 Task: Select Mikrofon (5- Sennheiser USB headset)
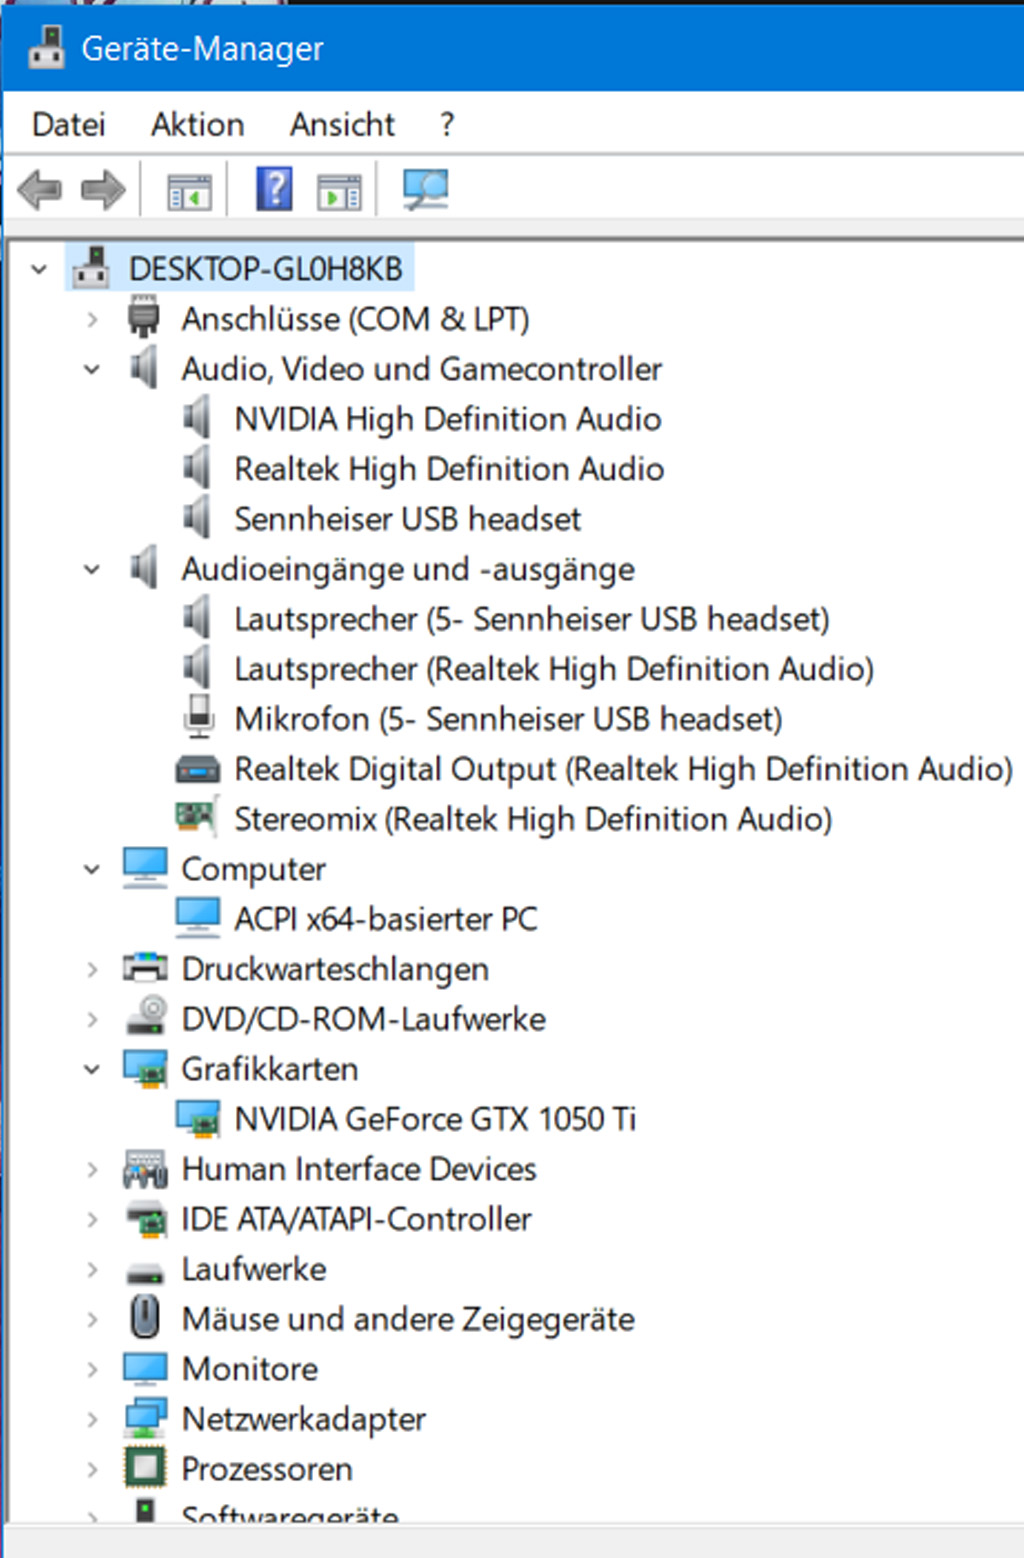pyautogui.click(x=508, y=719)
